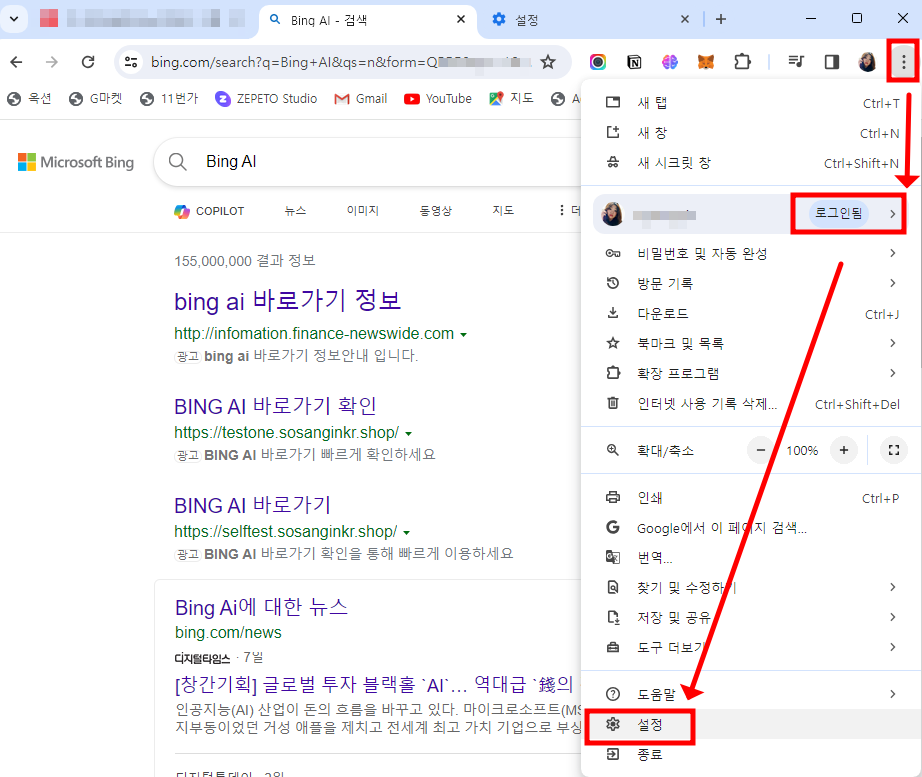
Task: Close the 설정 tab
Action: 685,19
